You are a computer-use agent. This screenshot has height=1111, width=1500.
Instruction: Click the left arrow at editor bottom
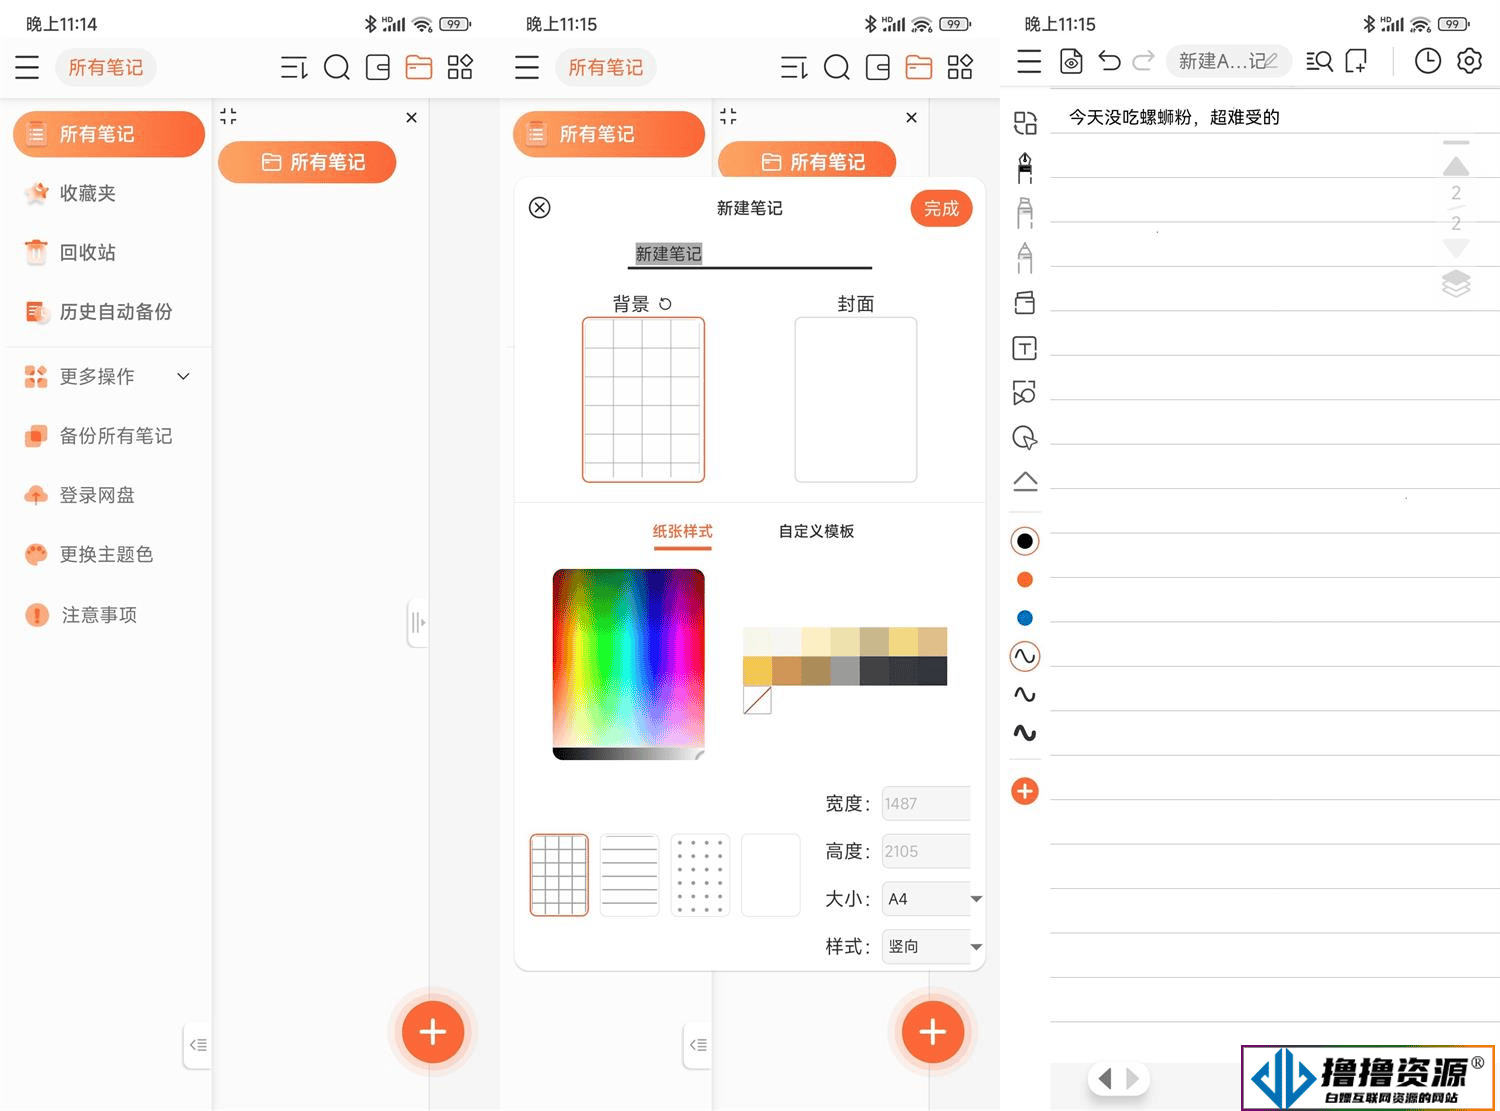click(1105, 1079)
